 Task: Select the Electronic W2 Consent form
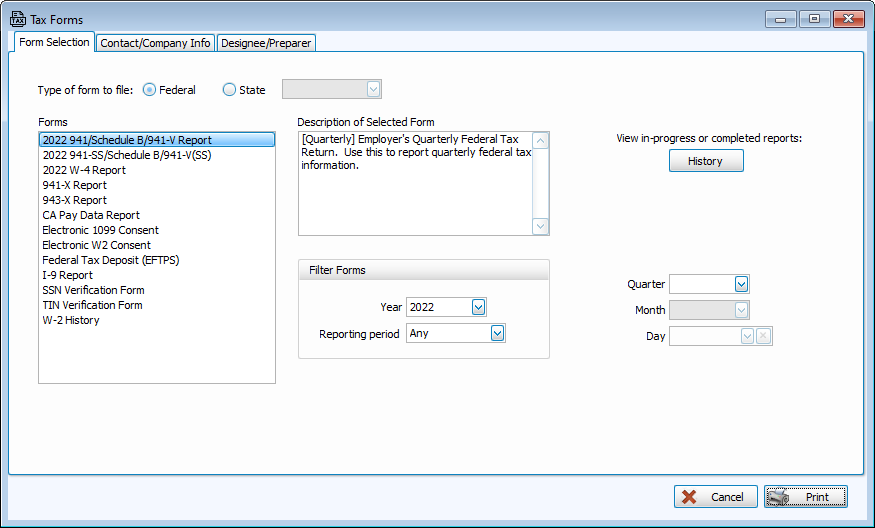pos(96,245)
